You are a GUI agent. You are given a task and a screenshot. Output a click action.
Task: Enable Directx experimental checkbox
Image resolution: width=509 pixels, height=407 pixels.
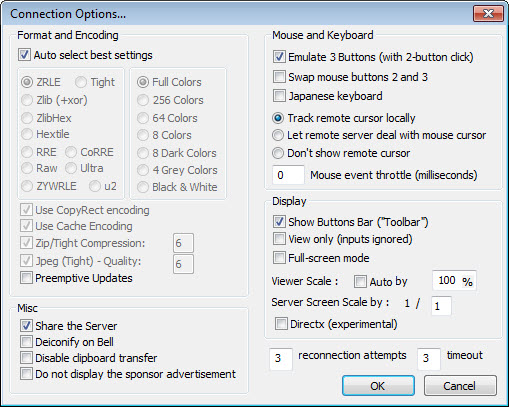point(281,324)
